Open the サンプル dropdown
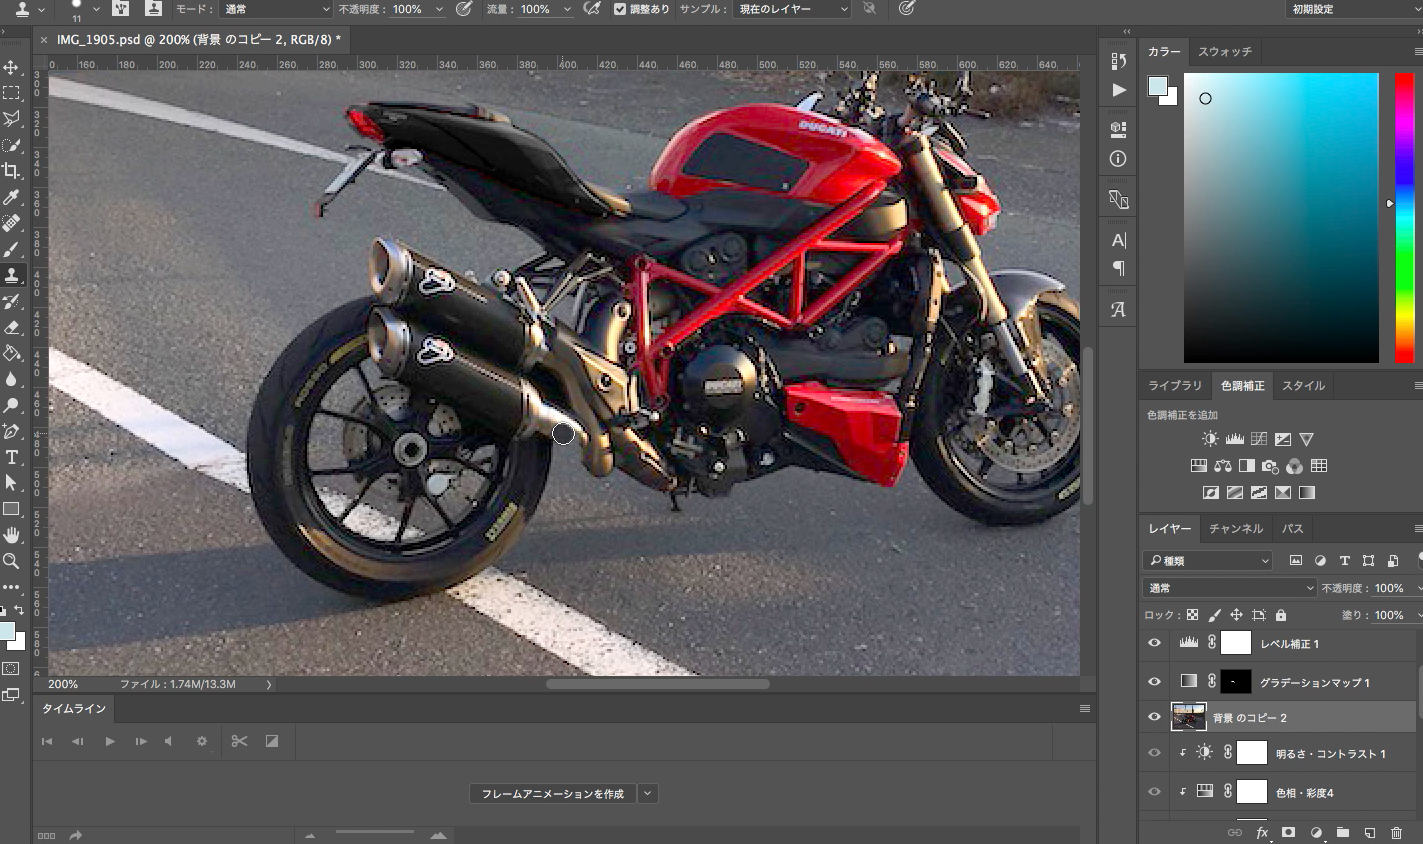 pos(793,9)
